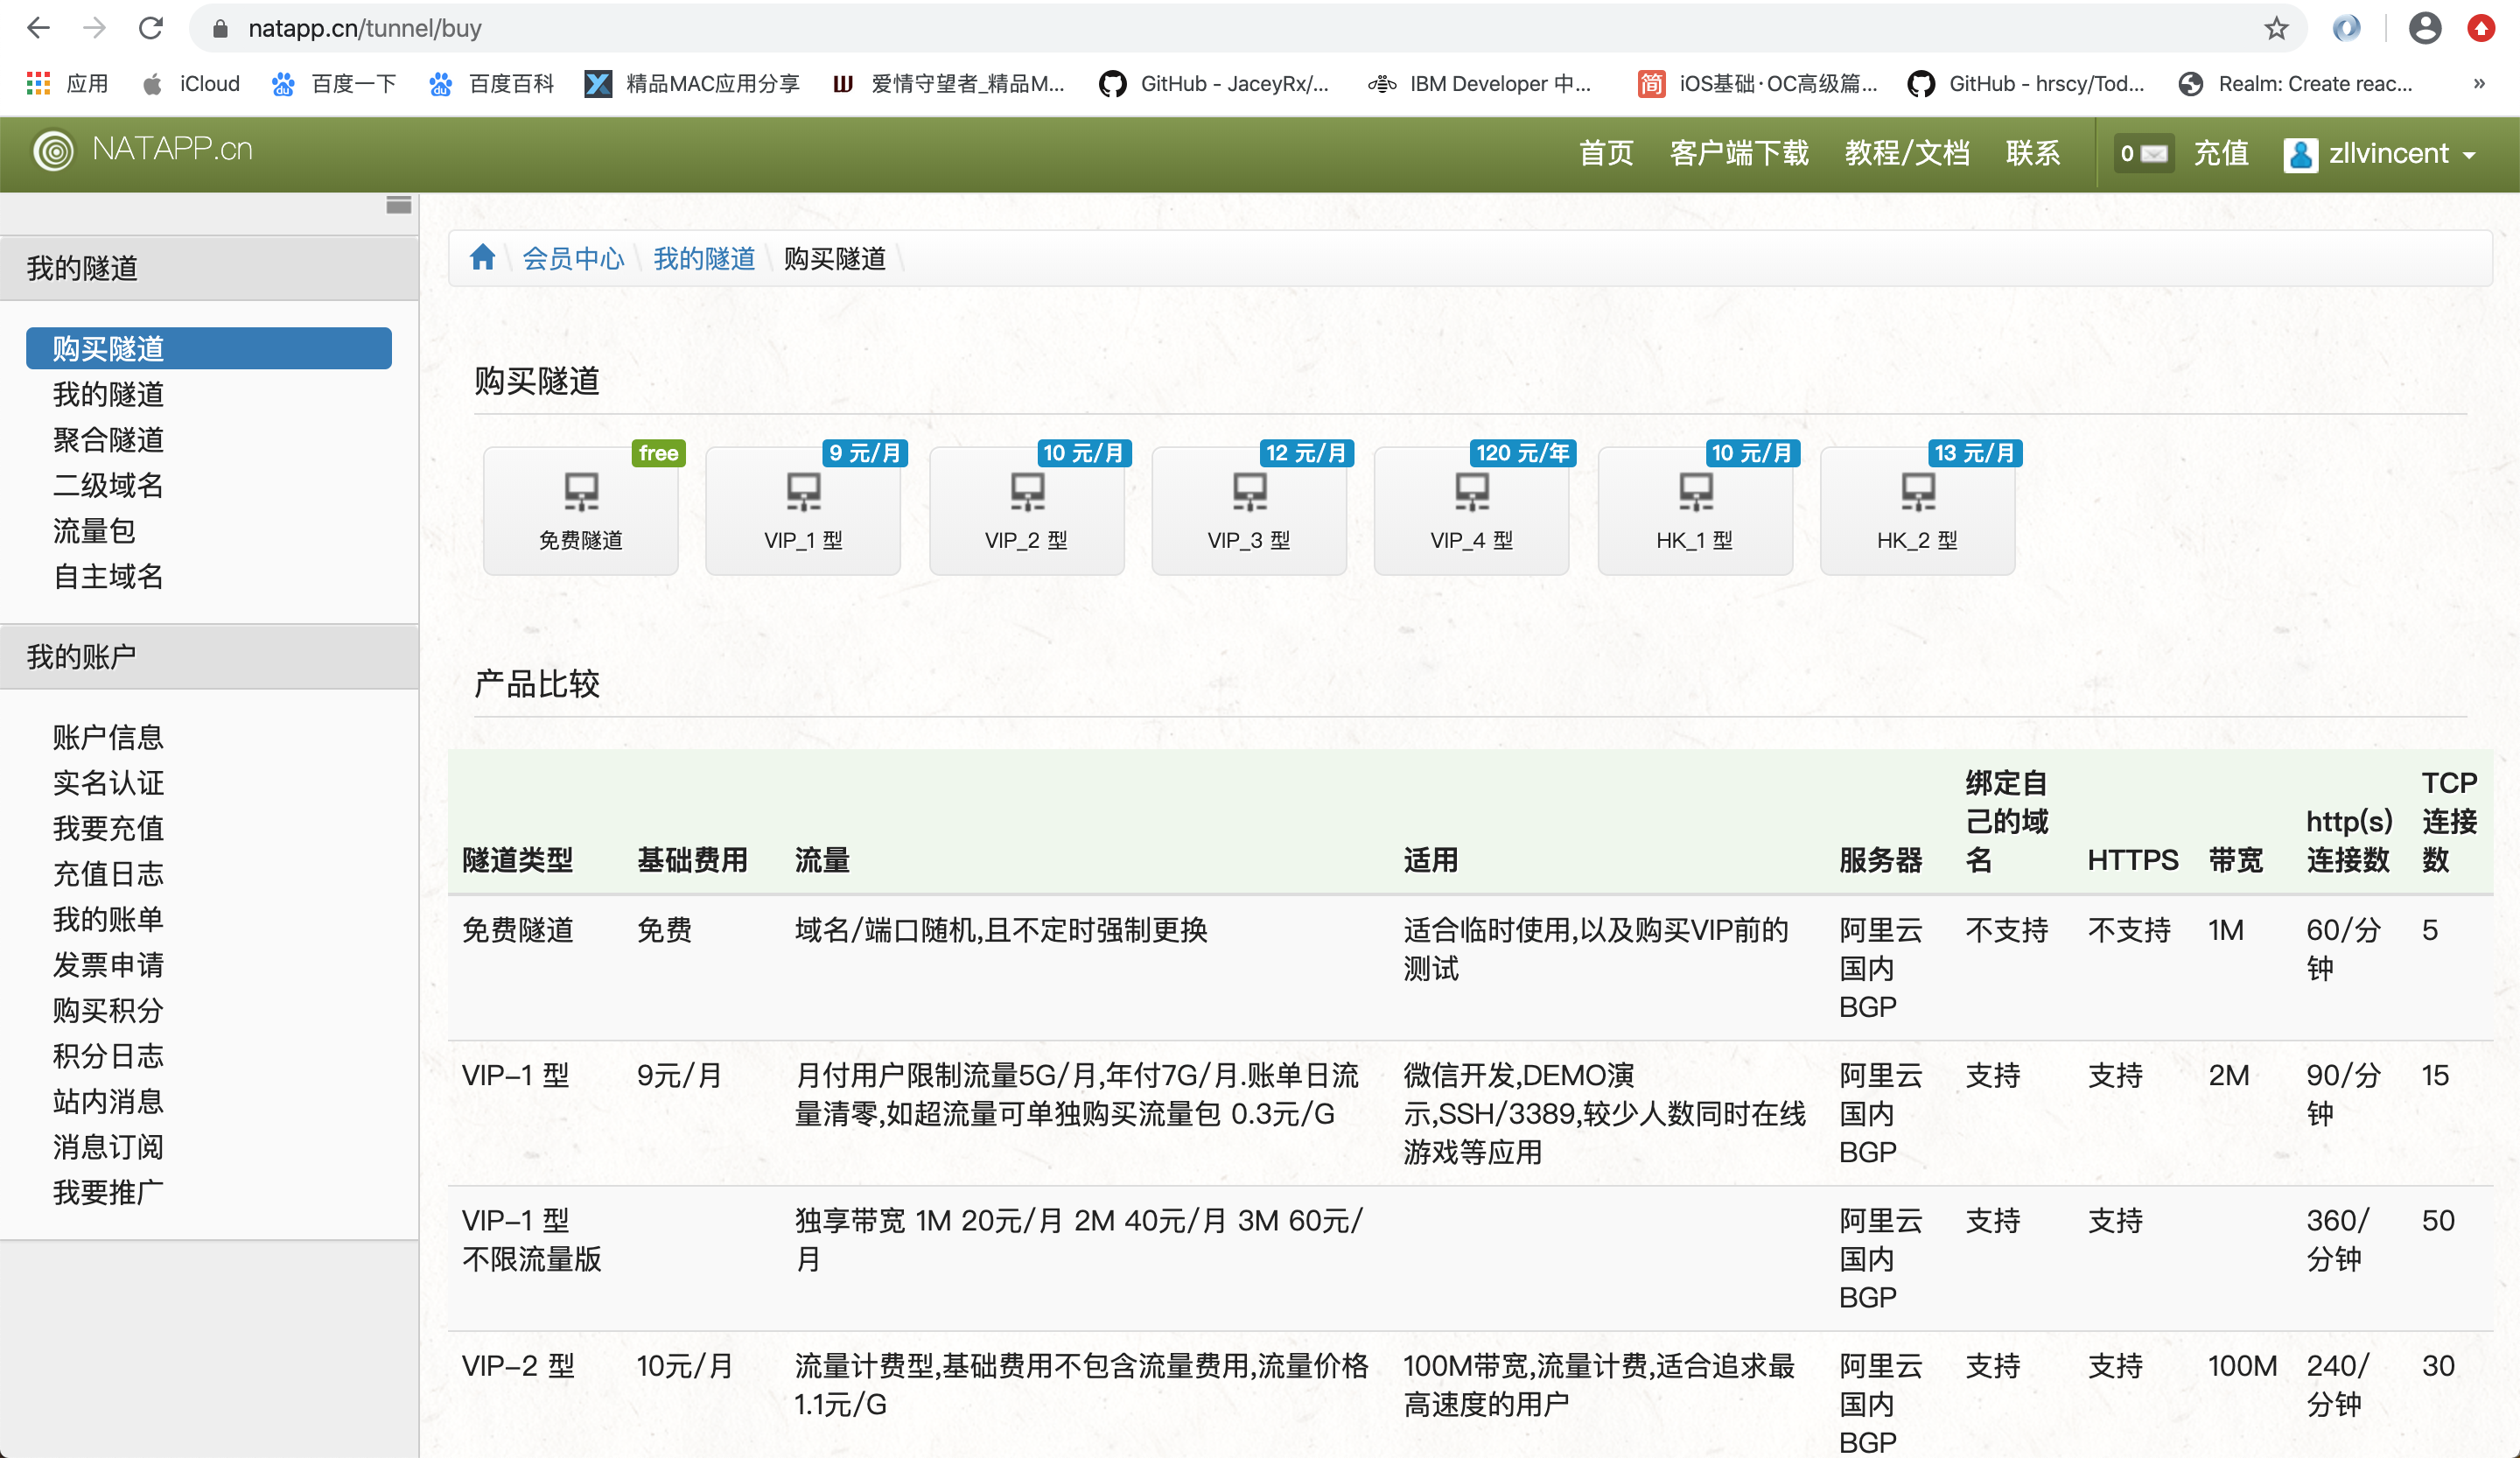2520x1458 pixels.
Task: Expand the hidden bookmarks overflow chevron
Action: pyautogui.click(x=2479, y=84)
